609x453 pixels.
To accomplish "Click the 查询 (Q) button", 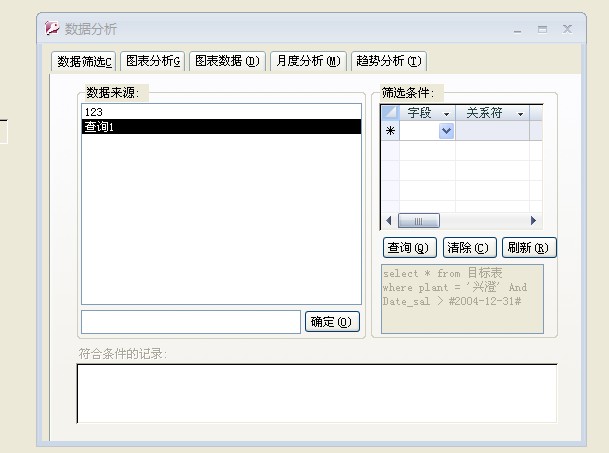I will click(409, 247).
